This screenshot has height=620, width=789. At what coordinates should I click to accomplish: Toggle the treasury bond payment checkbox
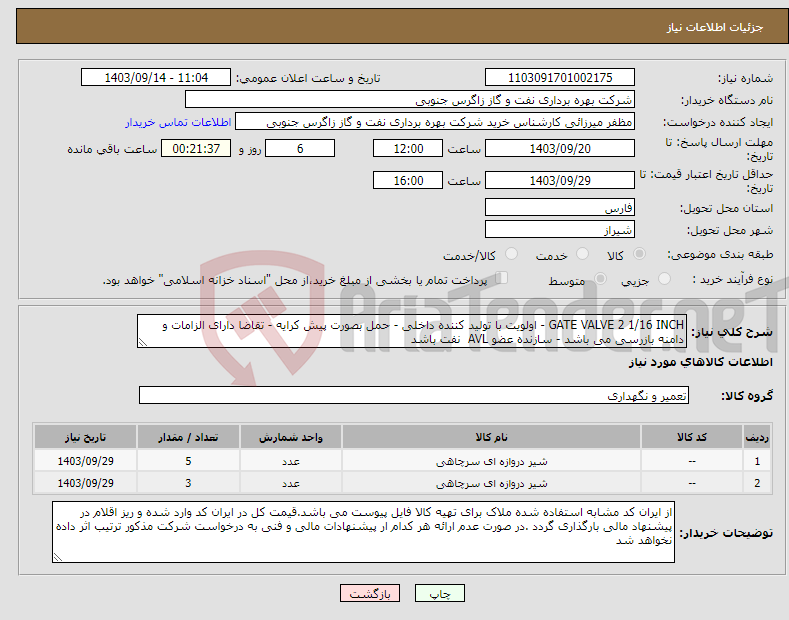(502, 278)
